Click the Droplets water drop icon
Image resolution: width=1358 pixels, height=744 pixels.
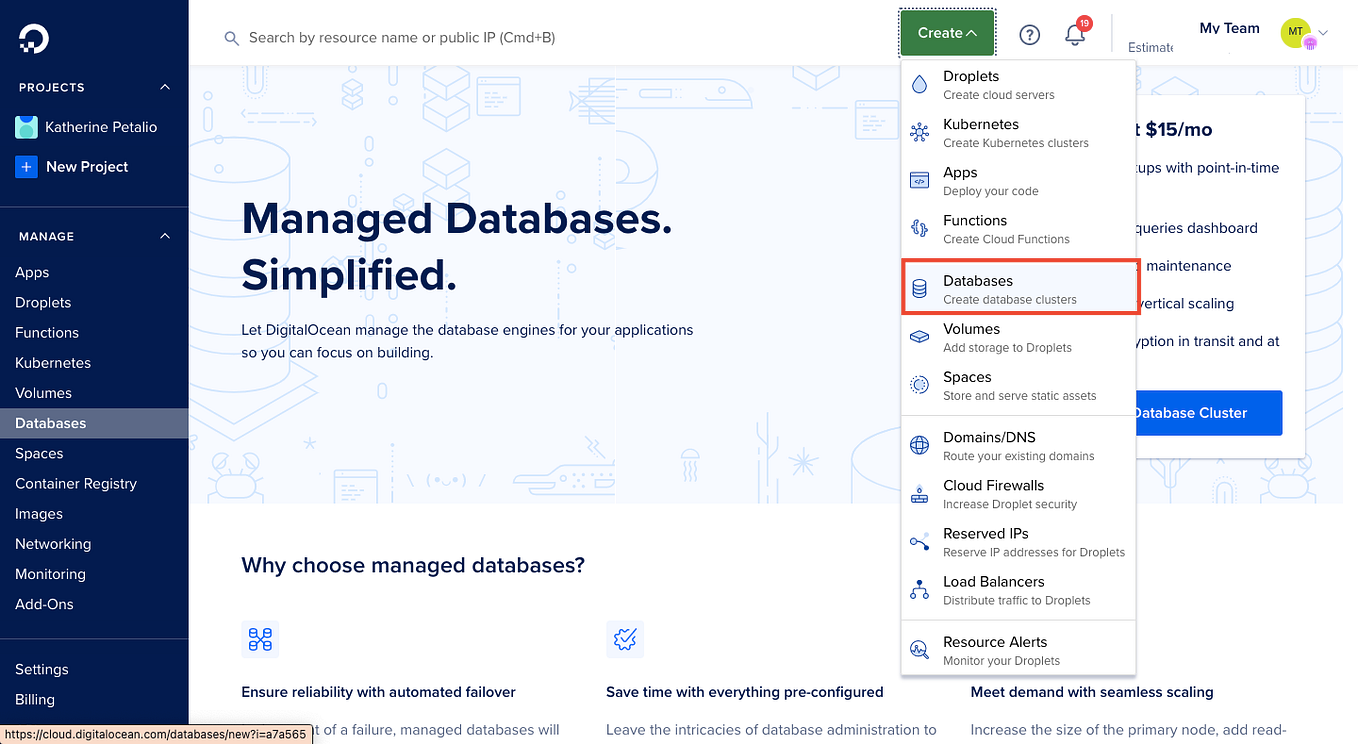919,85
